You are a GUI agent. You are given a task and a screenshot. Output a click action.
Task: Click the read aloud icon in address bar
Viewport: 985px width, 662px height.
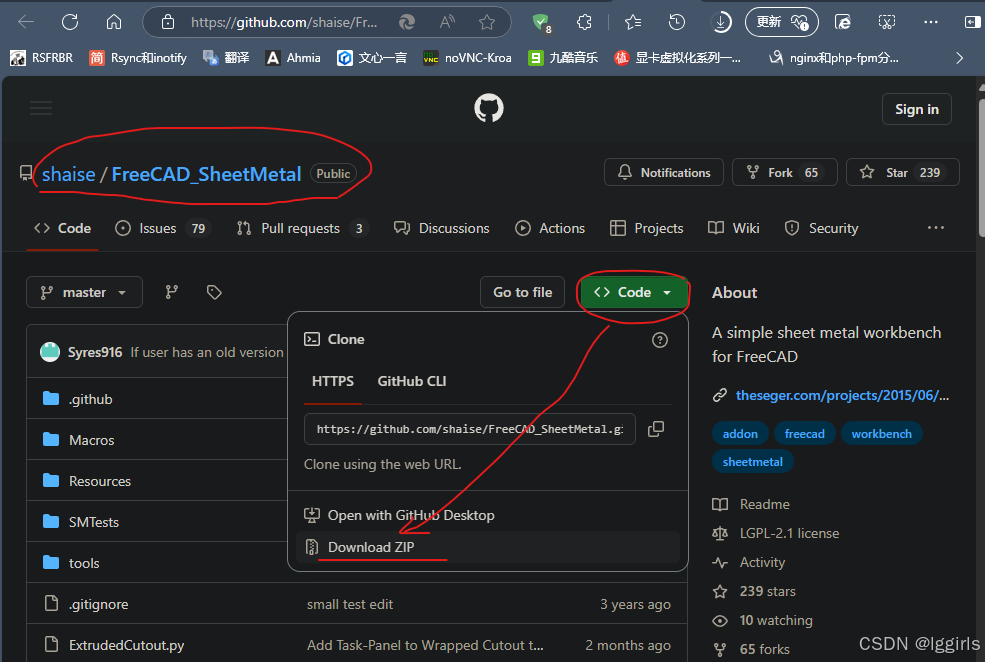coord(447,23)
